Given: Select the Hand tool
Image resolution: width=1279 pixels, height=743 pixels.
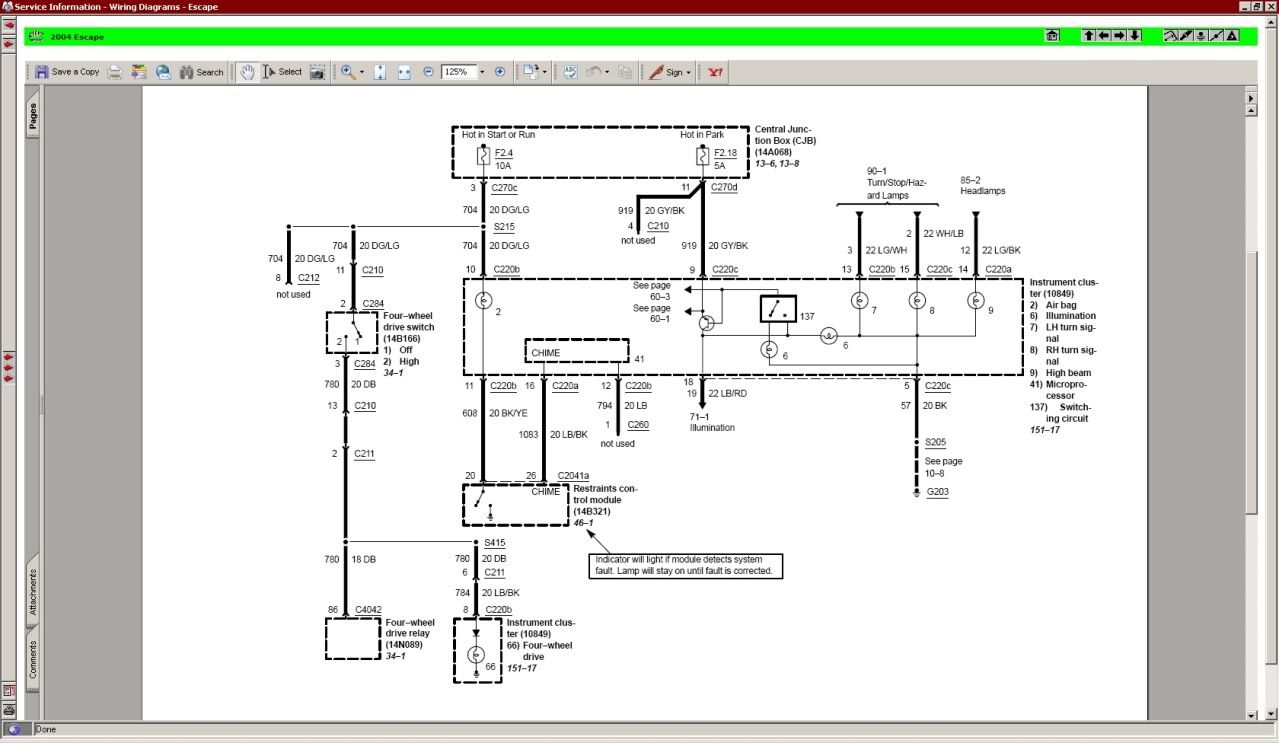Looking at the screenshot, I should (247, 72).
